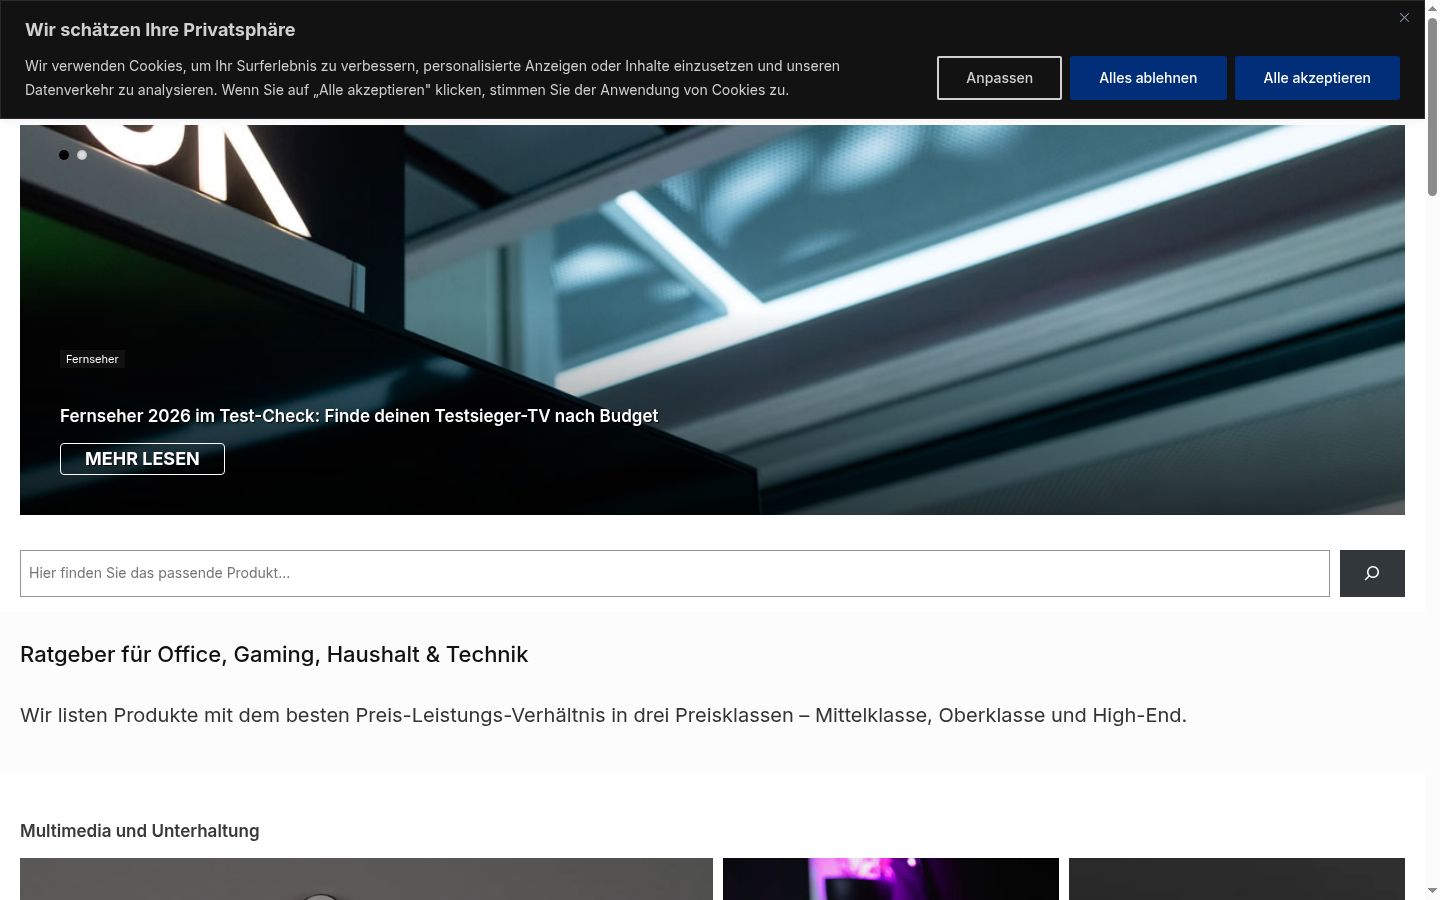Click the MEHR LESEN button
Viewport: 1440px width, 900px height.
pyautogui.click(x=142, y=459)
